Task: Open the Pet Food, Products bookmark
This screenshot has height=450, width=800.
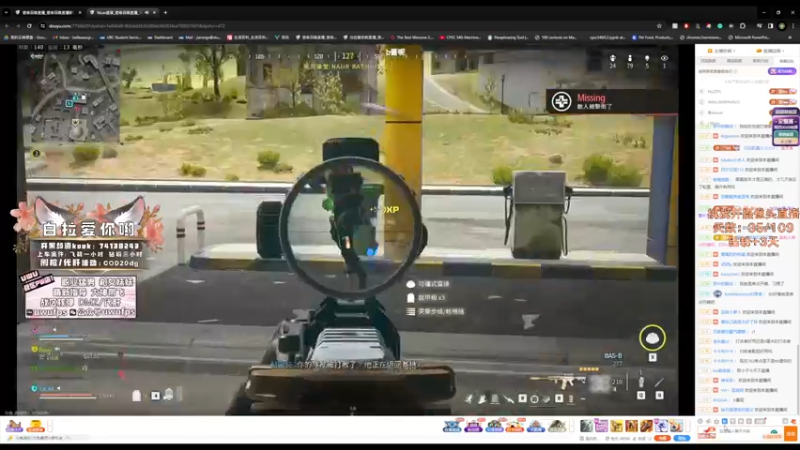Action: [x=653, y=38]
